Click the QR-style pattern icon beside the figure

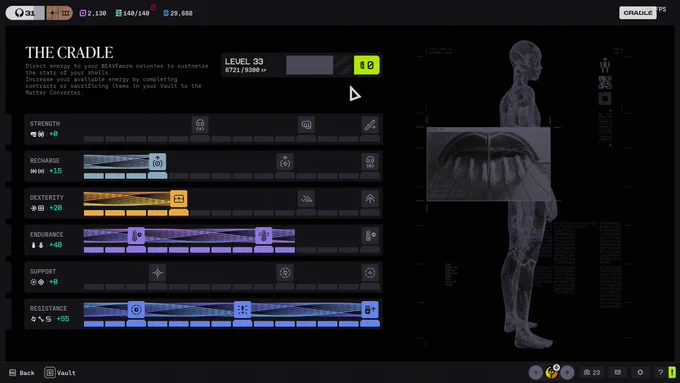tap(605, 82)
